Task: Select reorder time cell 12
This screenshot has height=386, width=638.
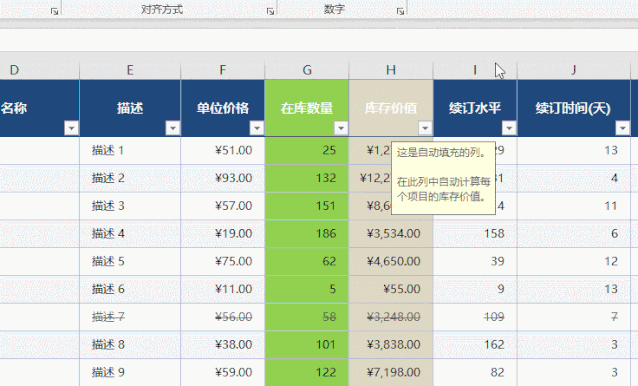Action: [574, 261]
